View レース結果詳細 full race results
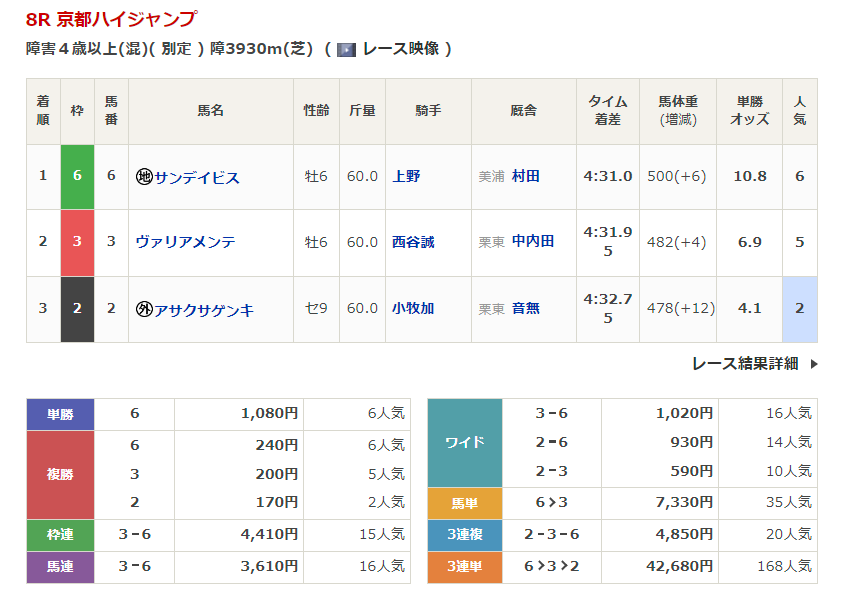841x594 pixels. pos(745,364)
